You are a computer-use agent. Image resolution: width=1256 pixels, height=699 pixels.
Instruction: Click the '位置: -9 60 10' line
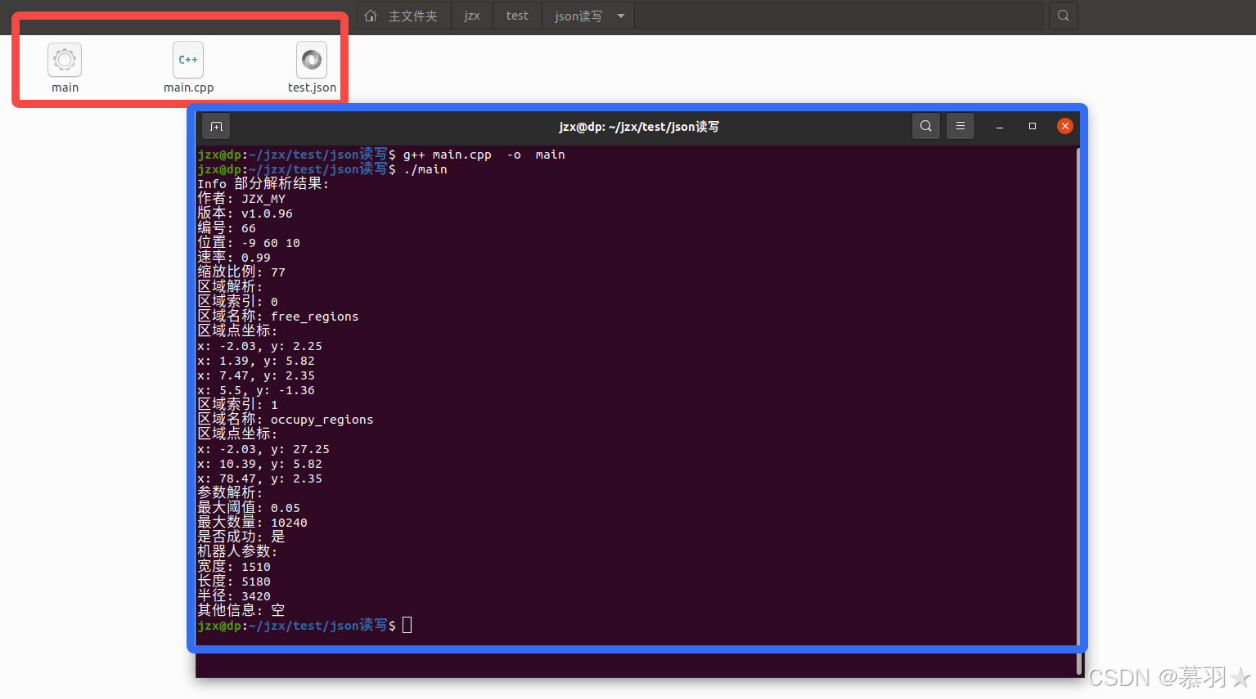click(249, 243)
